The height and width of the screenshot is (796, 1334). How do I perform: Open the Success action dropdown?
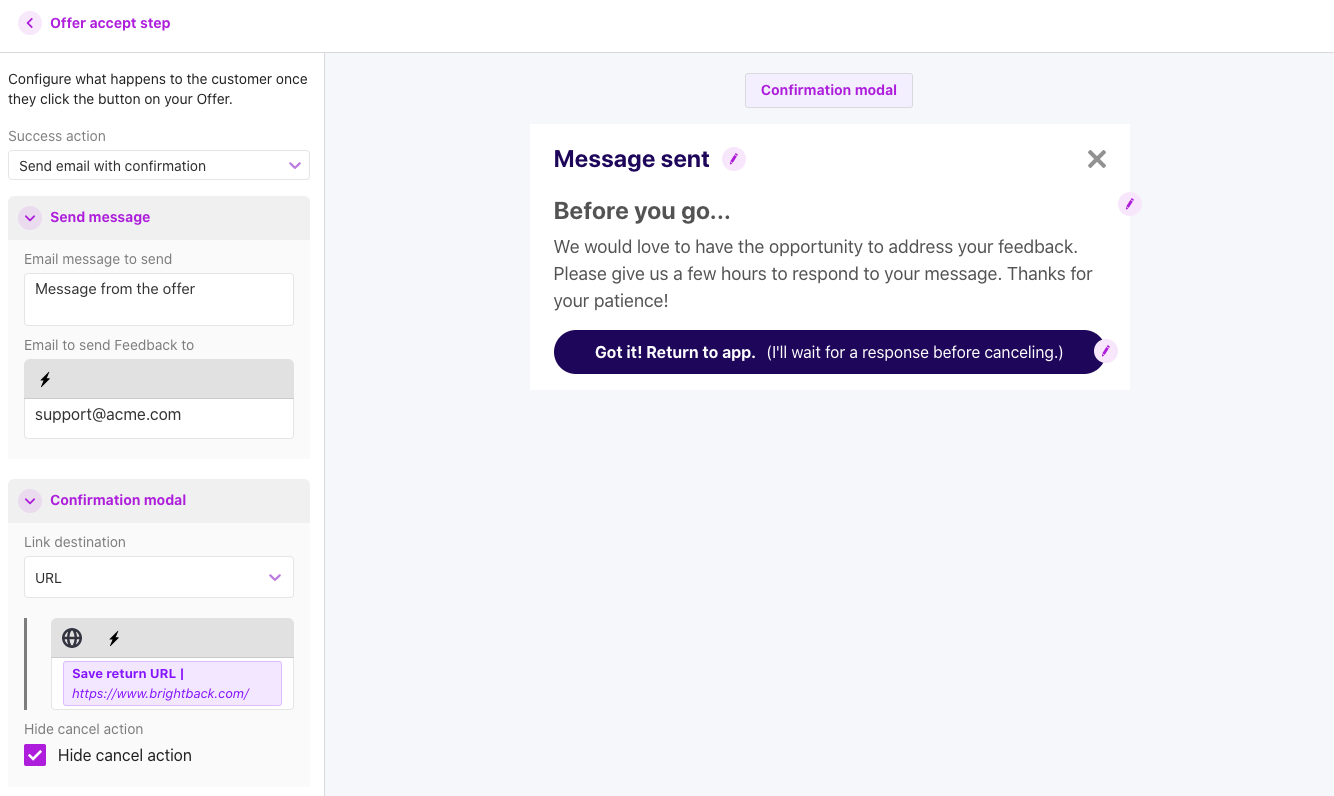click(x=159, y=166)
